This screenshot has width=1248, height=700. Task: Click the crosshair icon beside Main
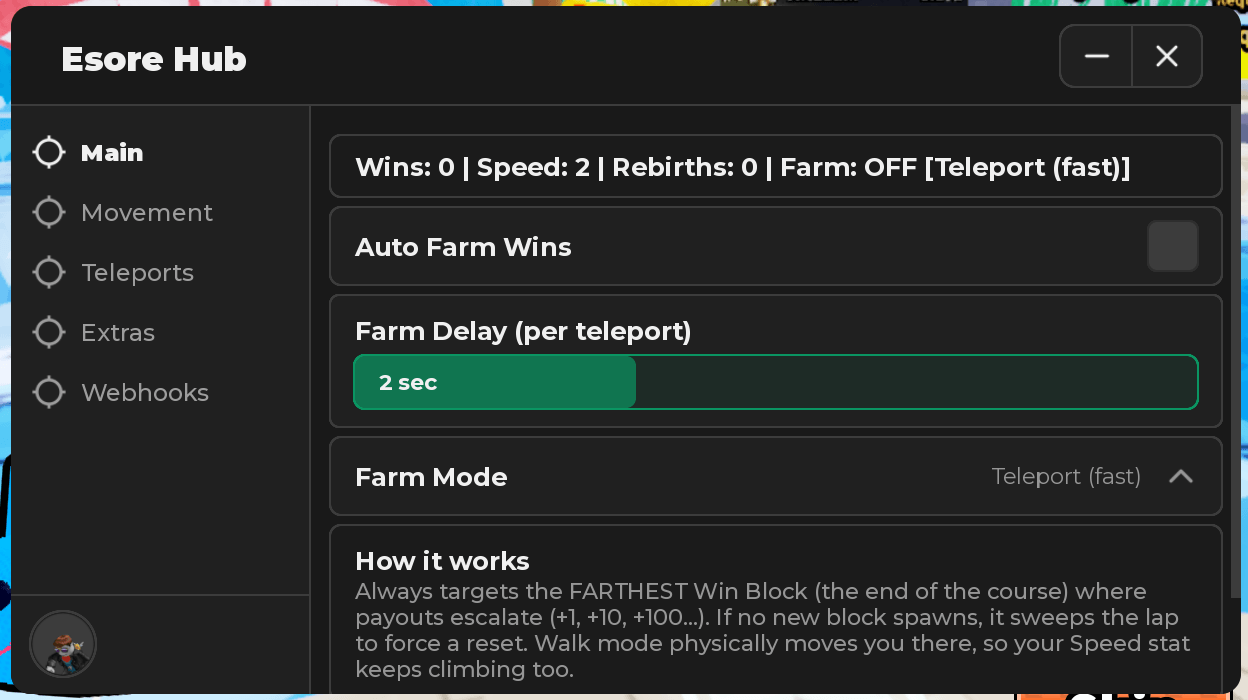49,153
